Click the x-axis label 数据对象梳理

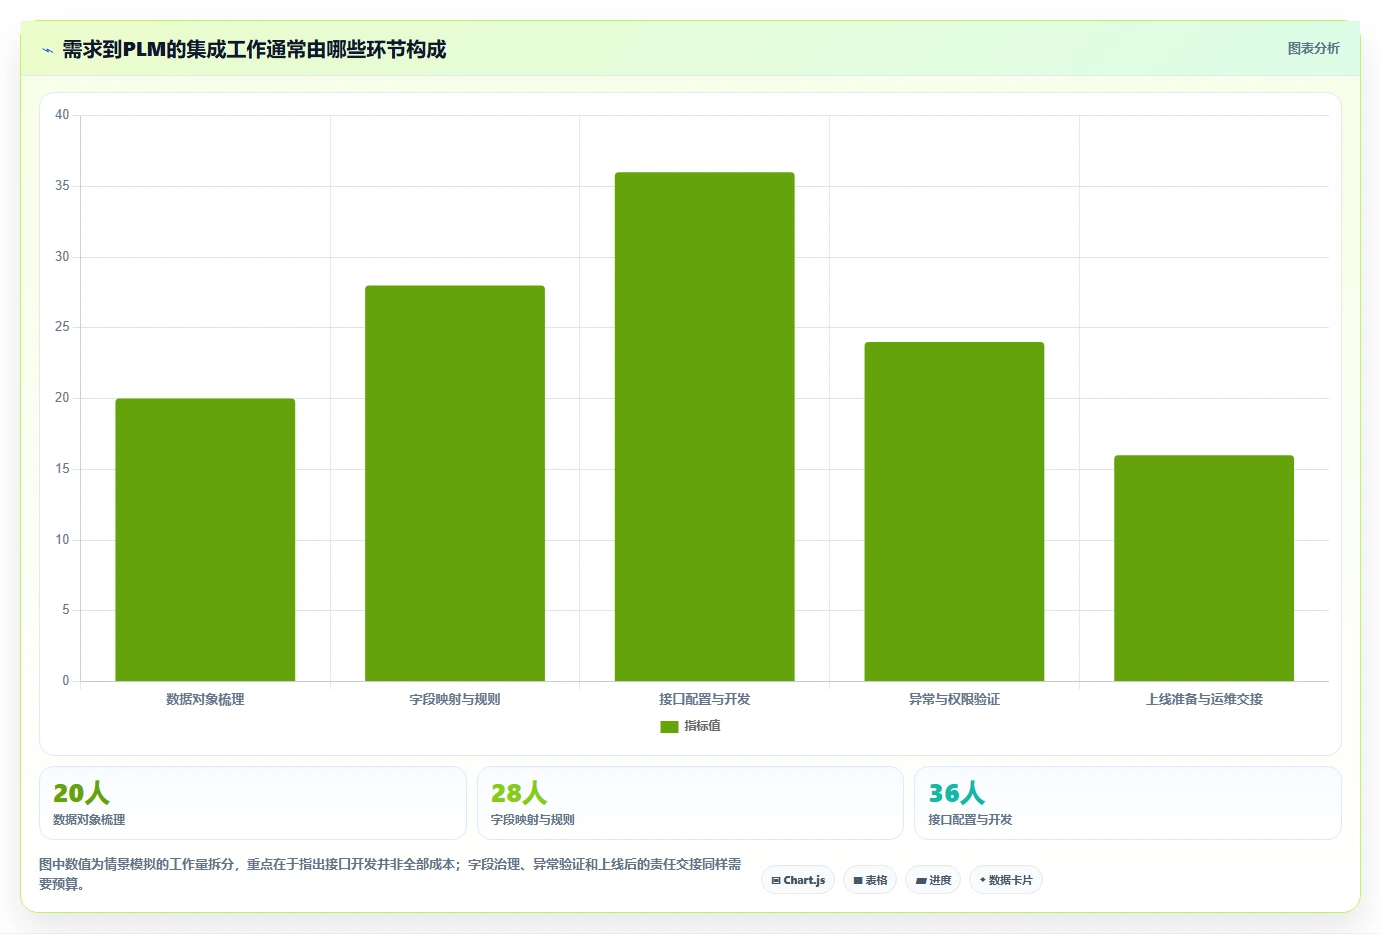(205, 699)
